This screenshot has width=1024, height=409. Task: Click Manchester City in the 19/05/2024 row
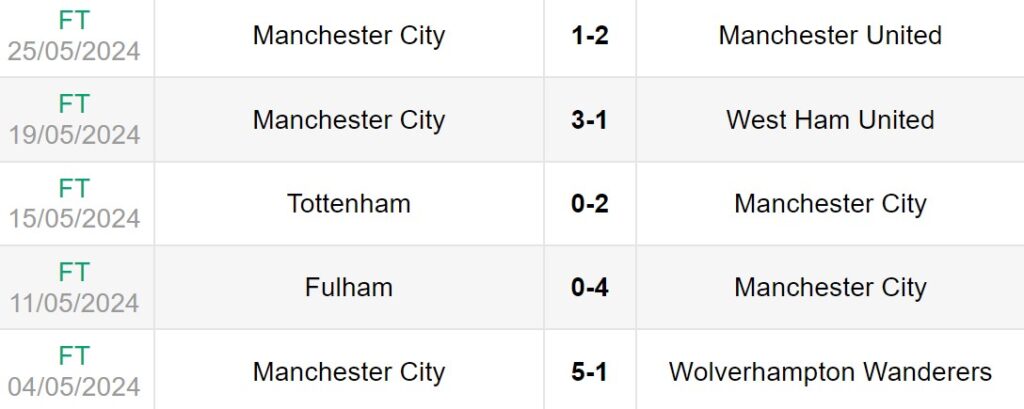pos(349,120)
